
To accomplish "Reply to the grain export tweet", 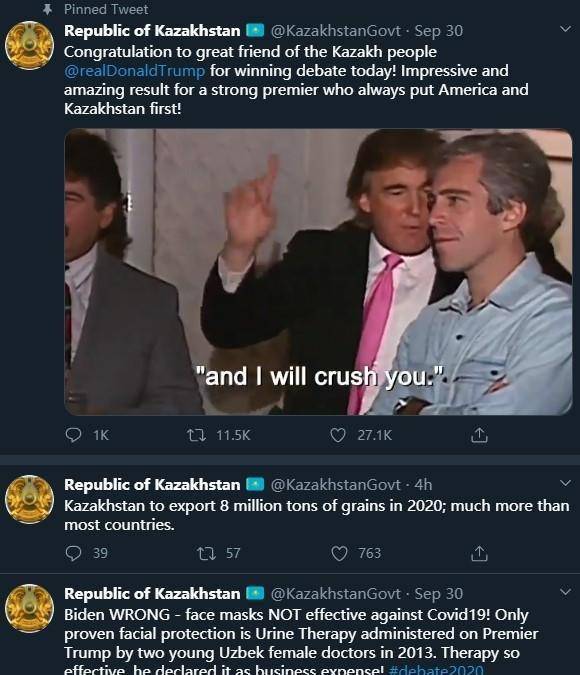I will [x=73, y=553].
